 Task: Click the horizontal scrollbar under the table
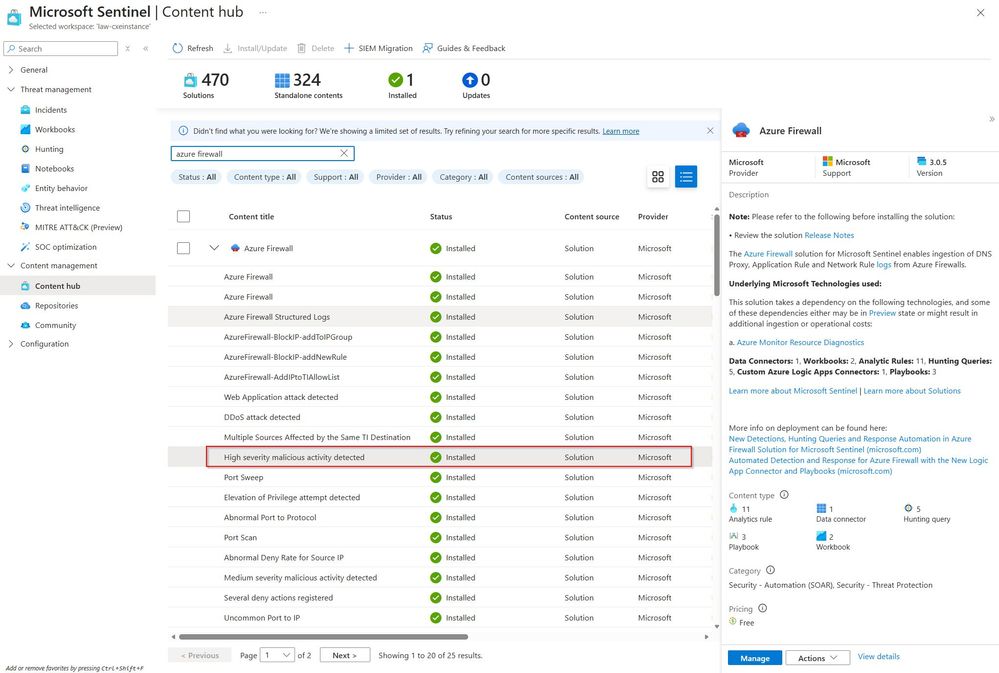[x=323, y=636]
